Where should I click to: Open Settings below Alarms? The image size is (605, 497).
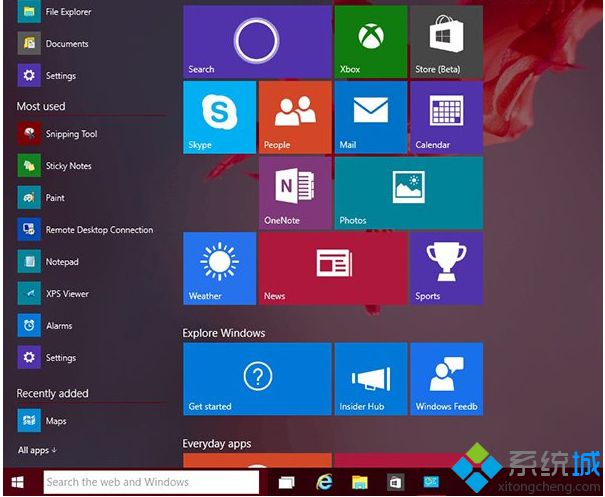(x=47, y=357)
